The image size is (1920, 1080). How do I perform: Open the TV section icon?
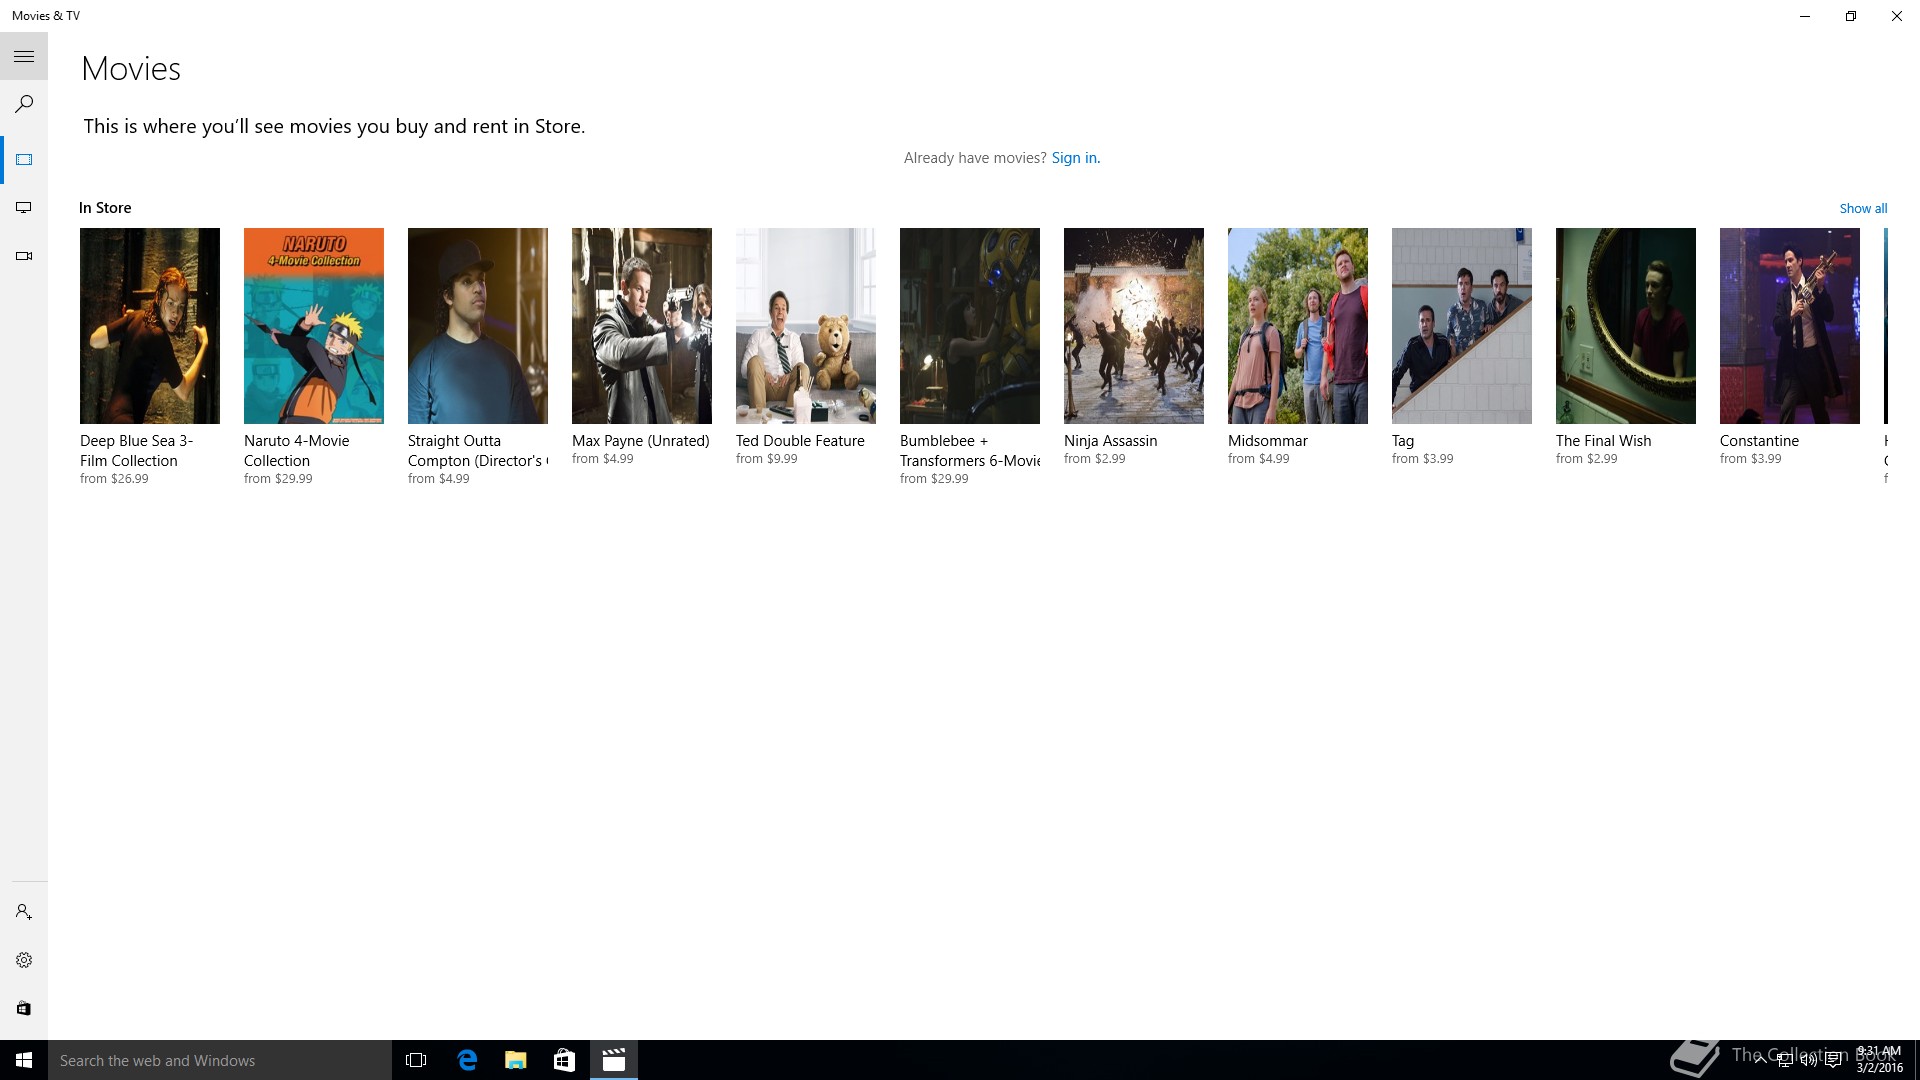point(24,208)
